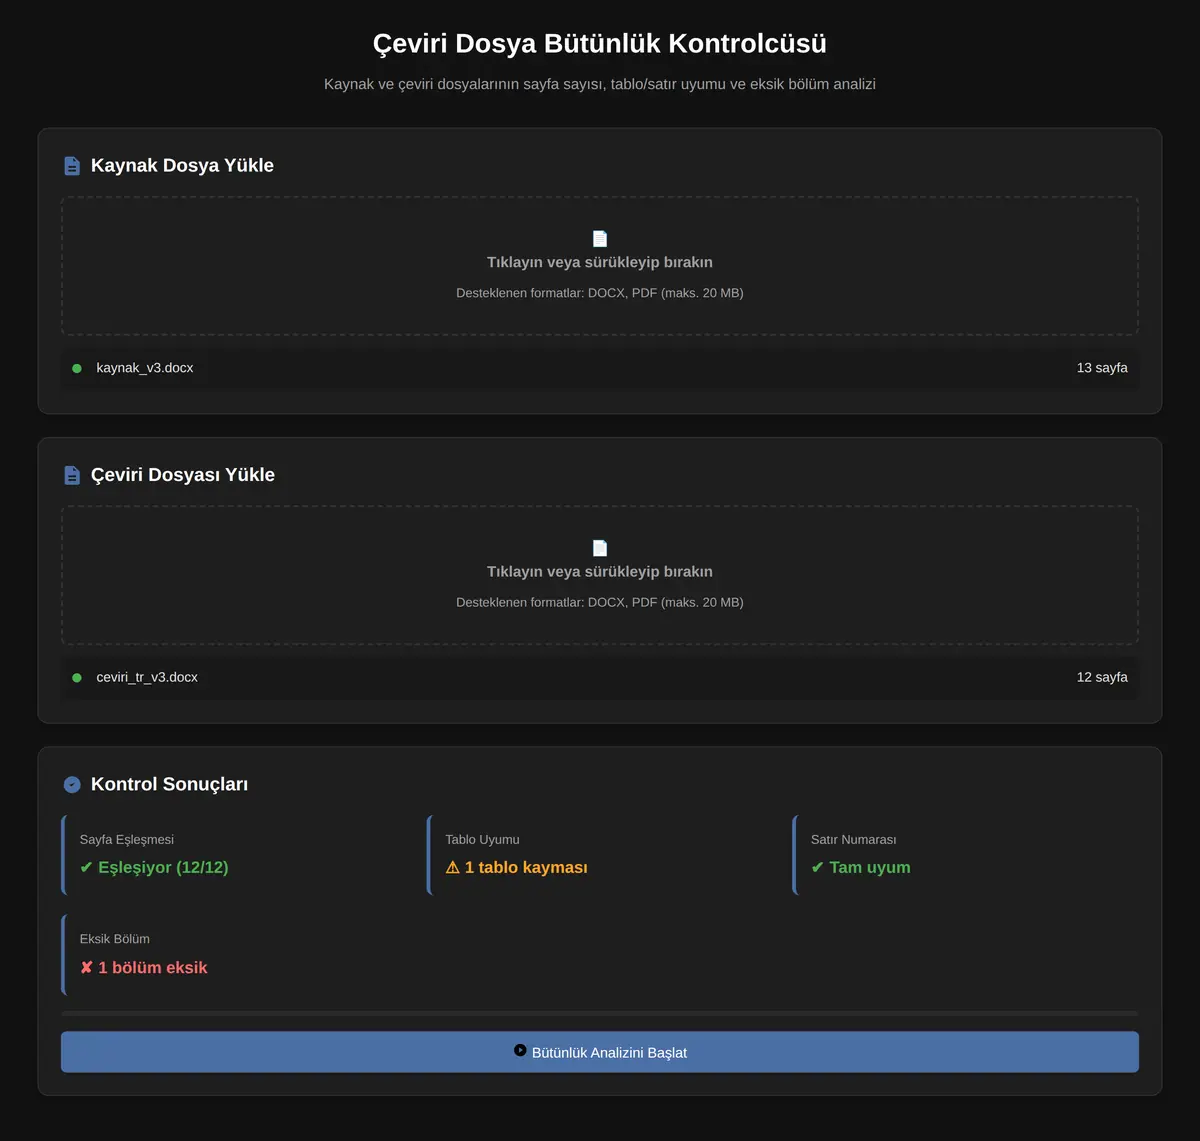Open the Çeviri Dosyası upload drop area
This screenshot has width=1200, height=1141.
tap(600, 575)
